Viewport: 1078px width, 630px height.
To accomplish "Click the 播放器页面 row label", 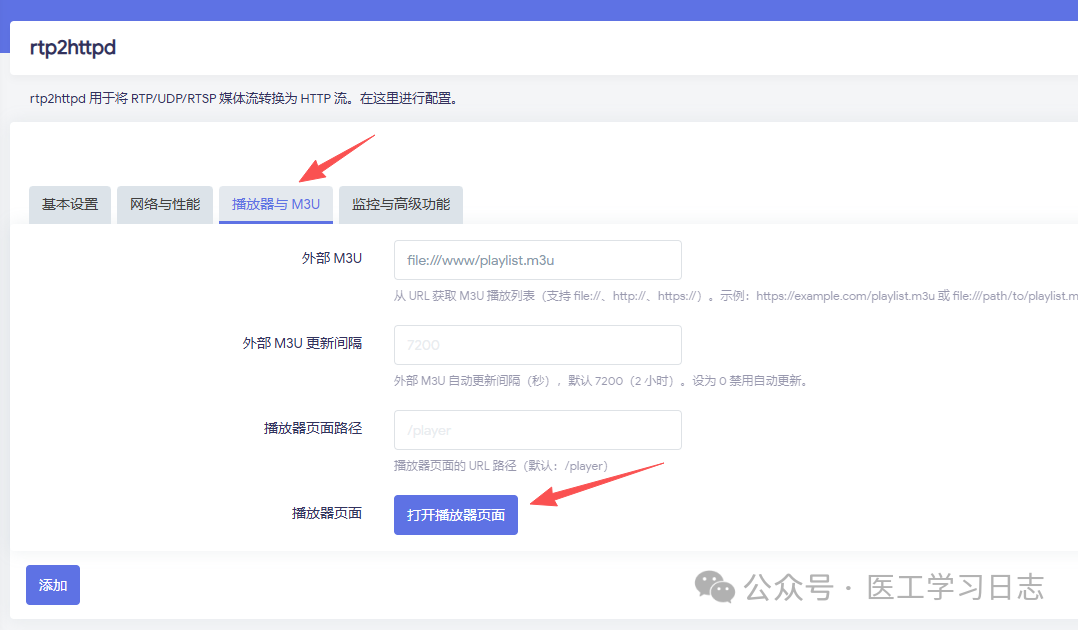I will (326, 514).
